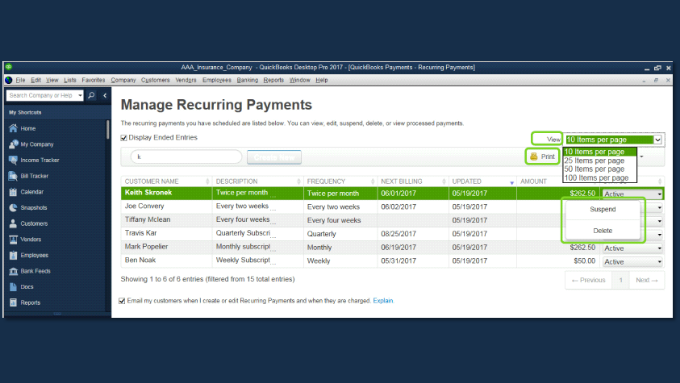Image resolution: width=680 pixels, height=383 pixels.
Task: Open the Income Tracker shortcut
Action: 39,160
